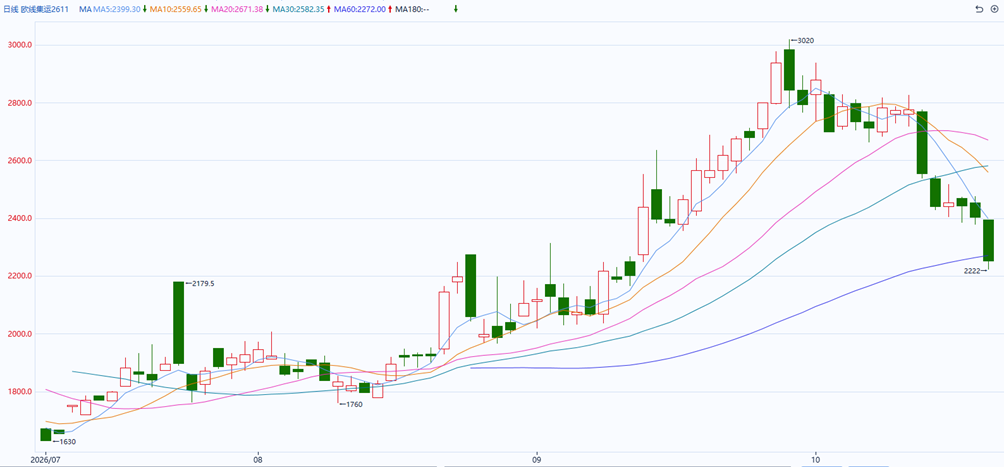This screenshot has width=1004, height=467.
Task: Click the 2200.0 axis label
Action: click(x=19, y=276)
